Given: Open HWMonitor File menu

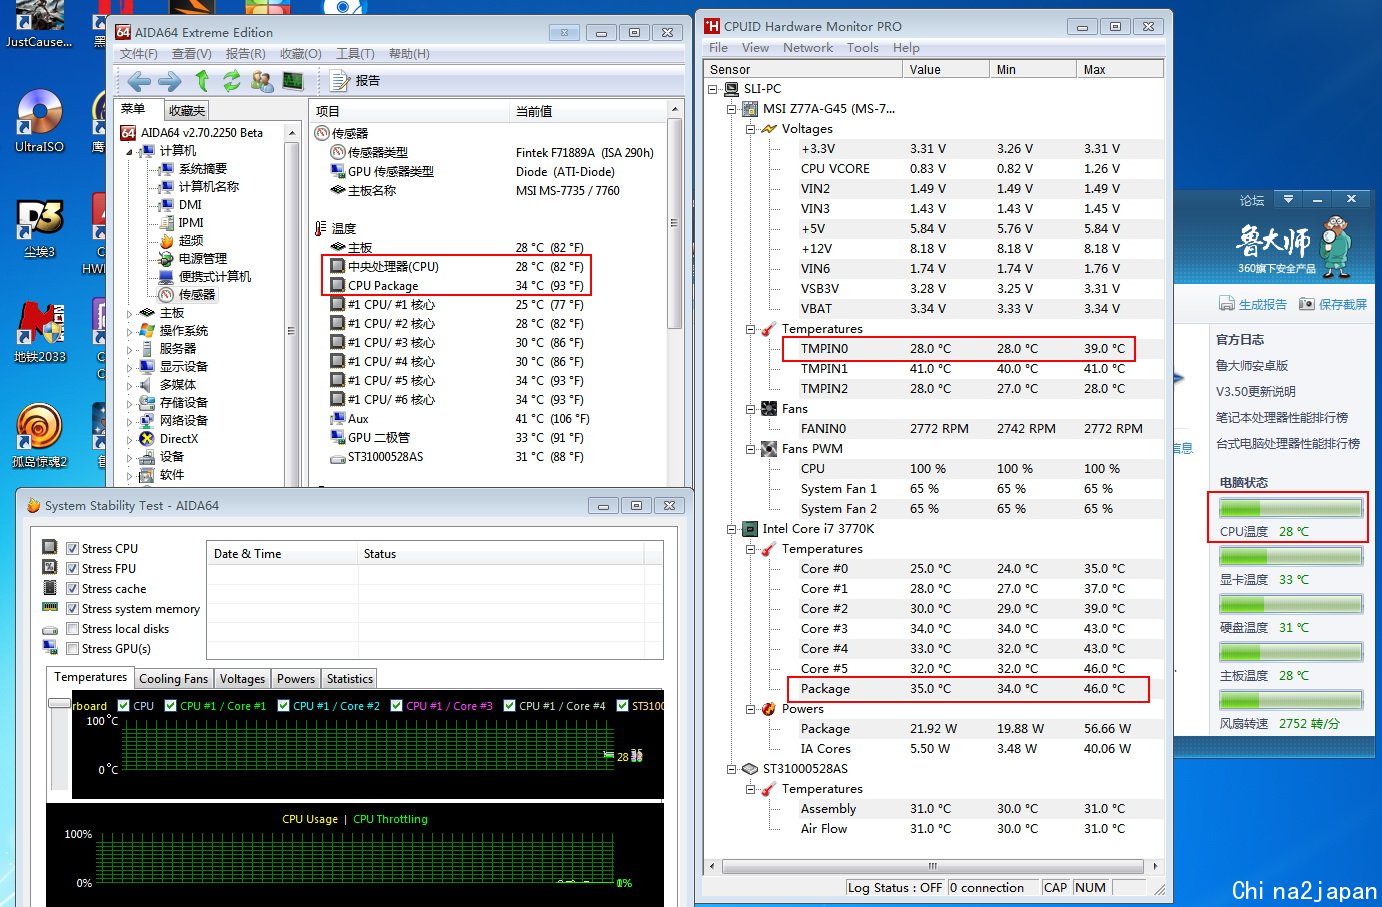Looking at the screenshot, I should 718,47.
